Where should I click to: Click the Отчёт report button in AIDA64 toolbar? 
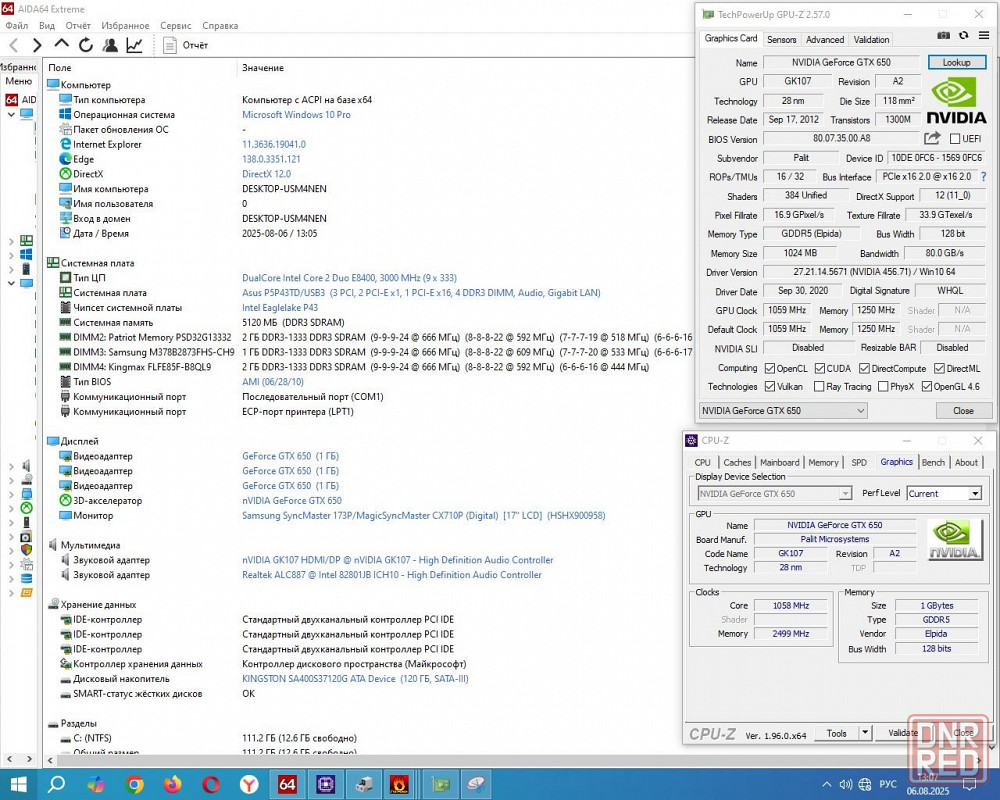click(x=186, y=45)
